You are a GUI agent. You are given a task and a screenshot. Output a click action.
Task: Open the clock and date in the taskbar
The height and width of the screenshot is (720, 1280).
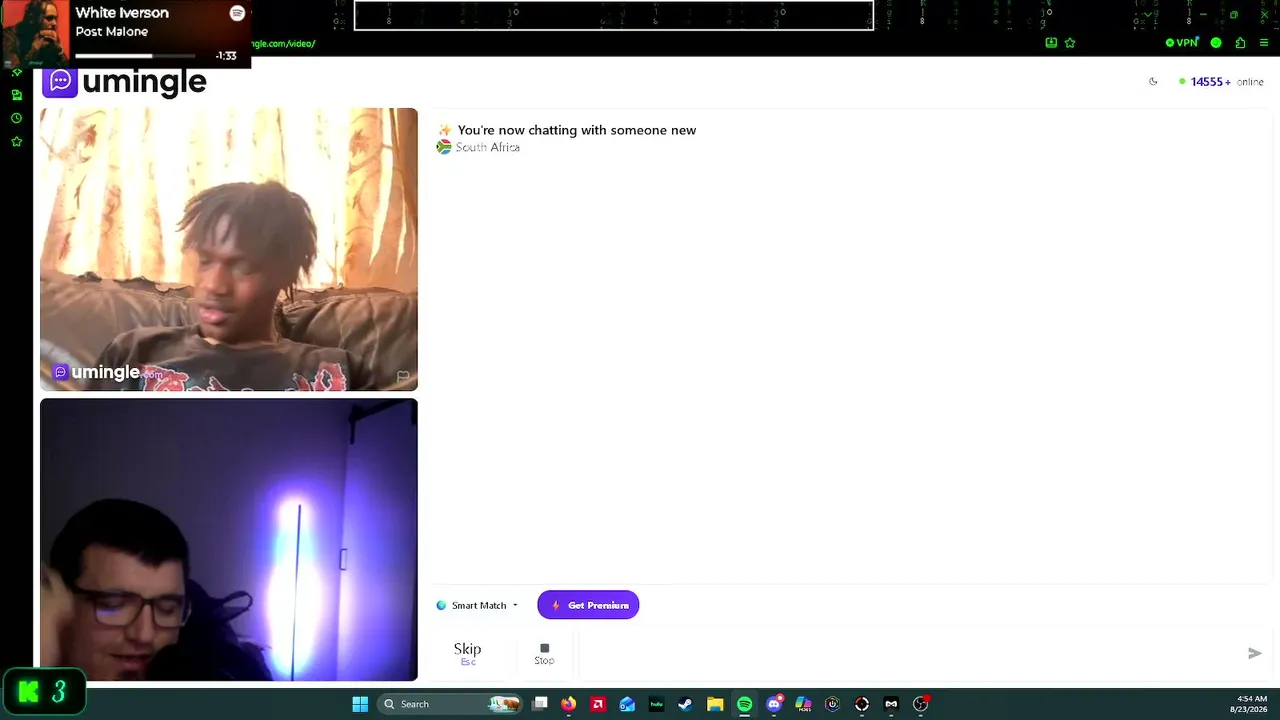(1251, 704)
